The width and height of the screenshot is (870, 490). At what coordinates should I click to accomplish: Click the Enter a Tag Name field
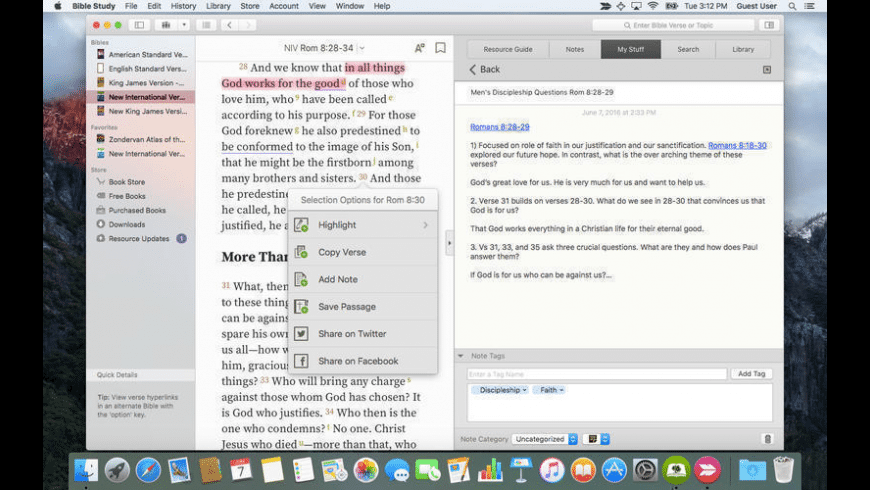click(x=597, y=374)
